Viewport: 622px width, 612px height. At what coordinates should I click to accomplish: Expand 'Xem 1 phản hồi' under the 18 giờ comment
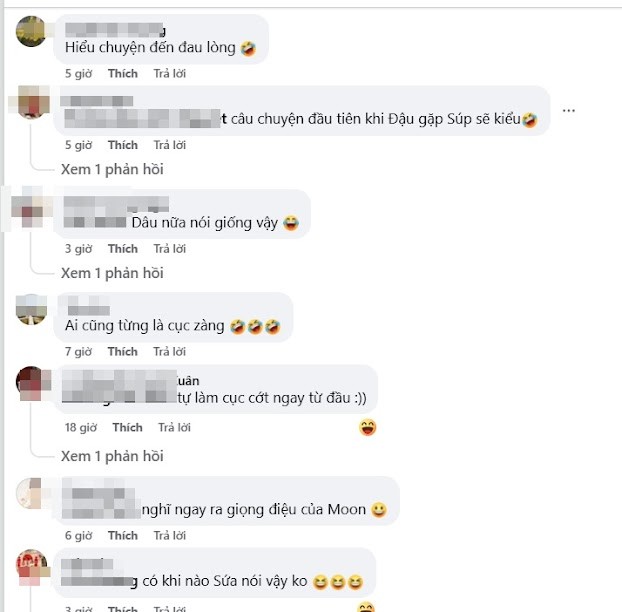112,456
